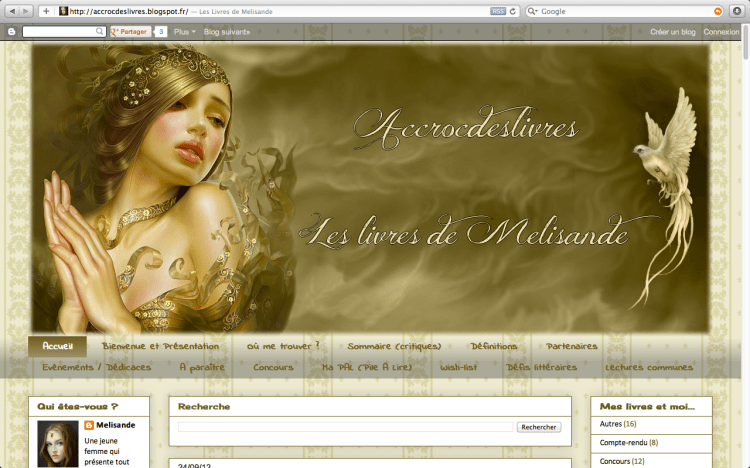Go to Blog suivant
This screenshot has width=750, height=468.
[x=227, y=32]
